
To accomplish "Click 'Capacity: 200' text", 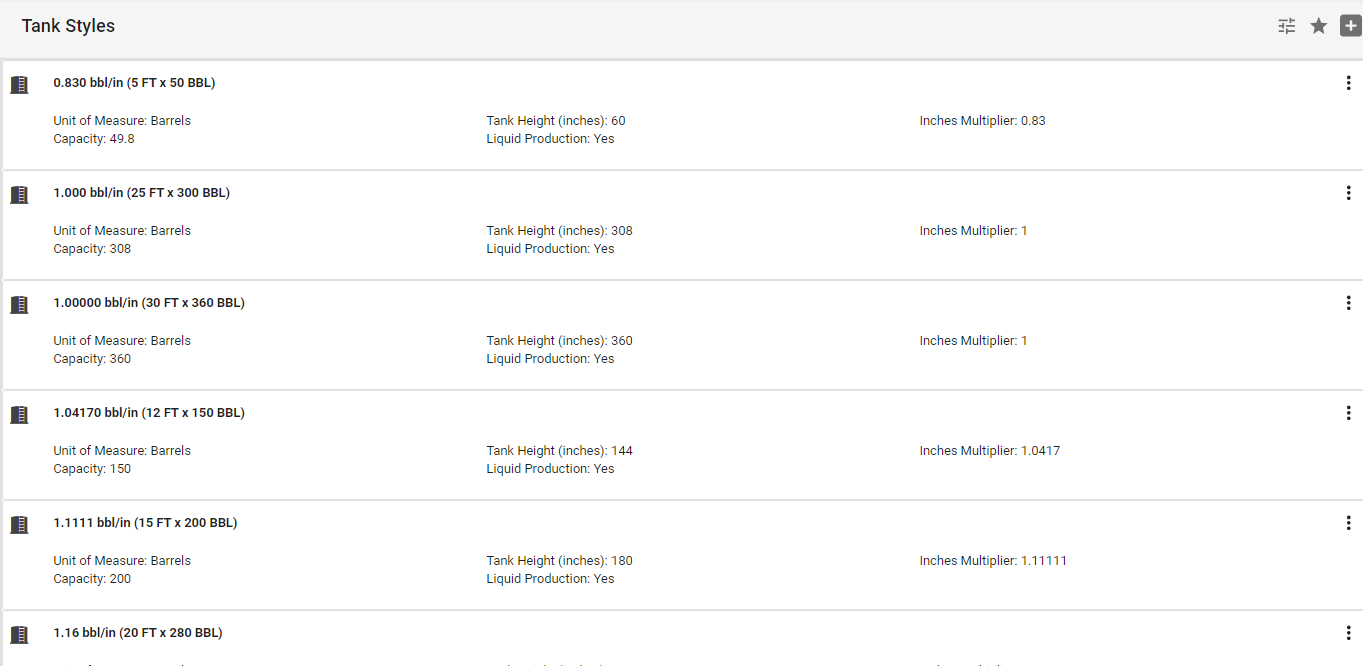I will coord(92,579).
